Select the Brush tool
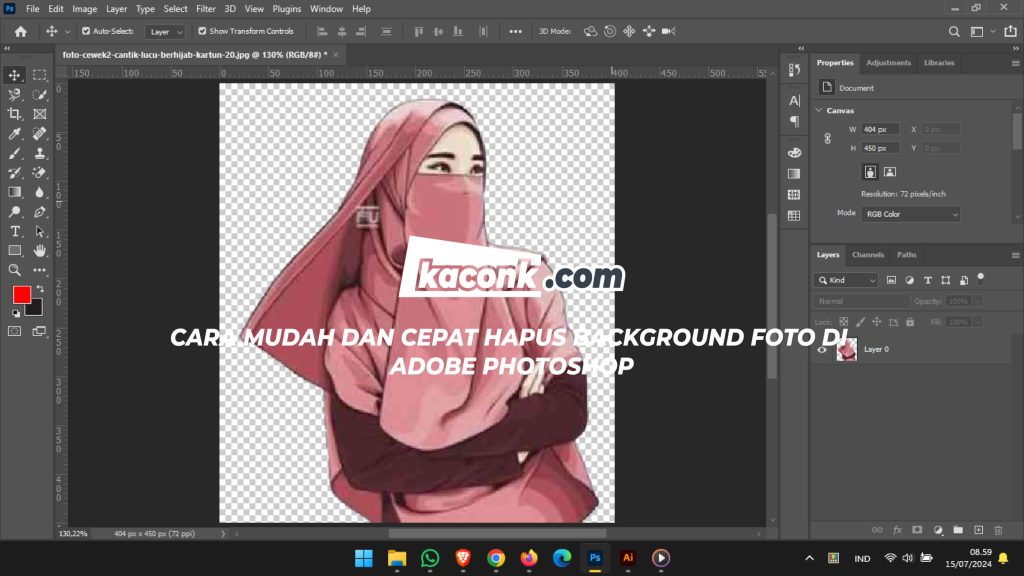Screen dimensions: 1024x576 [x=14, y=153]
